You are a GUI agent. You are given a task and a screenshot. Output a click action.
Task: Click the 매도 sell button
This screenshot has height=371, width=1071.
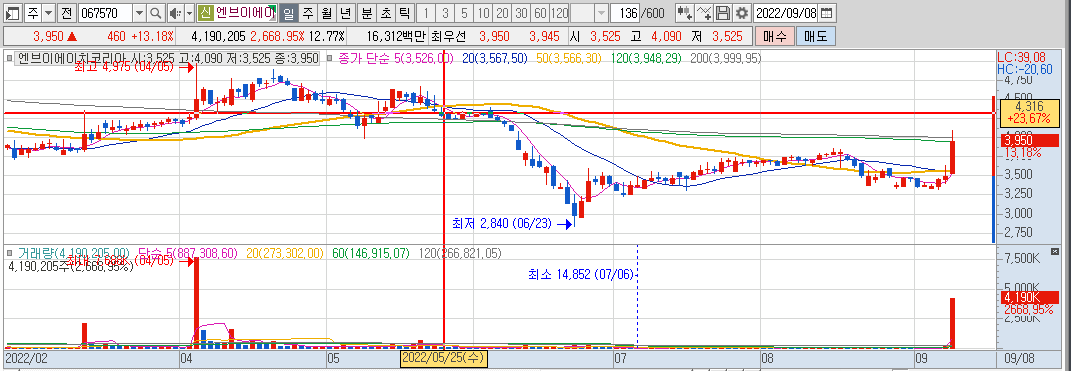815,36
